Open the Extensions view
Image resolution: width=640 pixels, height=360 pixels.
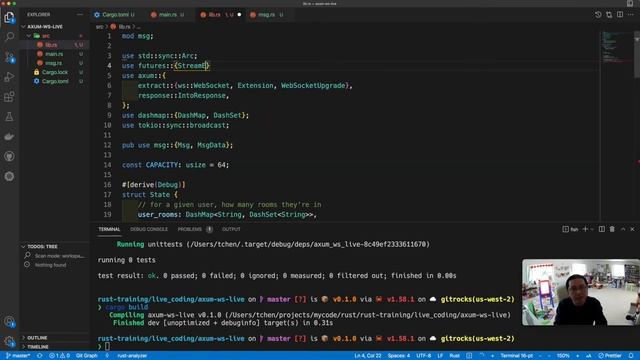point(9,97)
